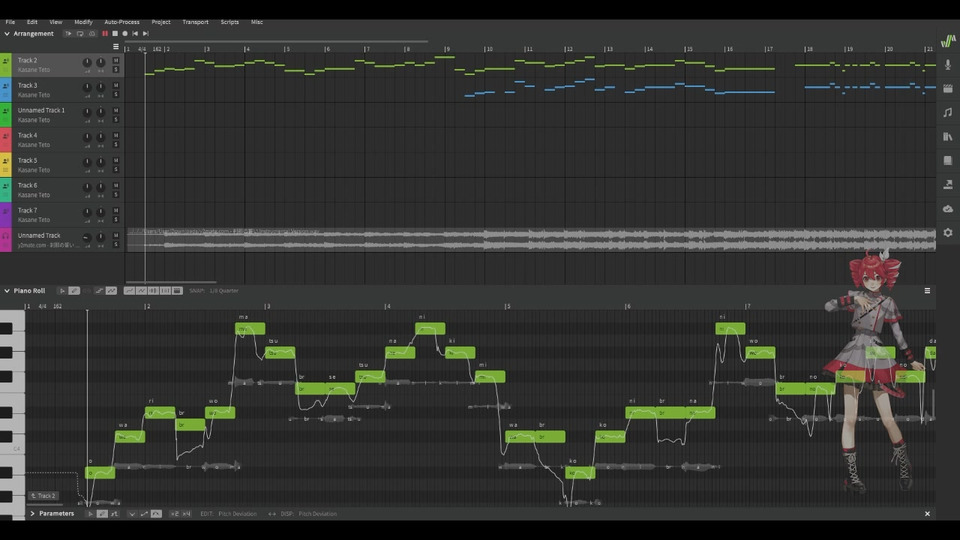Mute Track 5
Screen dimensions: 960x540
(x=116, y=160)
